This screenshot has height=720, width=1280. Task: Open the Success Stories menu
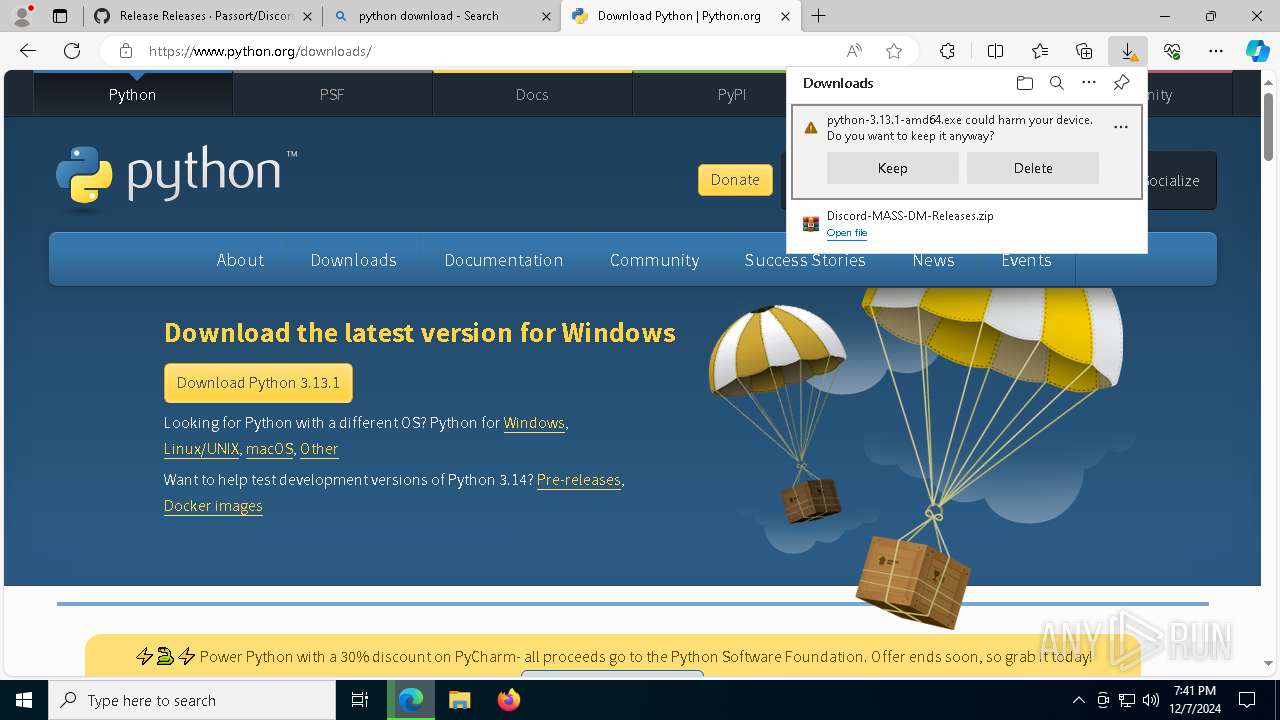(x=805, y=260)
